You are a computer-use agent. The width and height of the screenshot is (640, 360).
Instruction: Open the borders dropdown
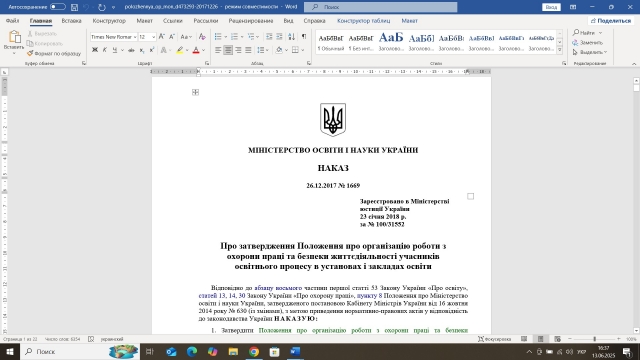click(x=302, y=50)
